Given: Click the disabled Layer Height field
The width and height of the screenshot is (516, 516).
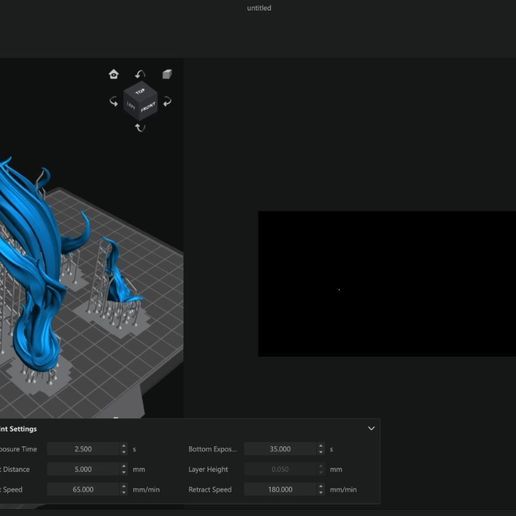Looking at the screenshot, I should [280, 469].
